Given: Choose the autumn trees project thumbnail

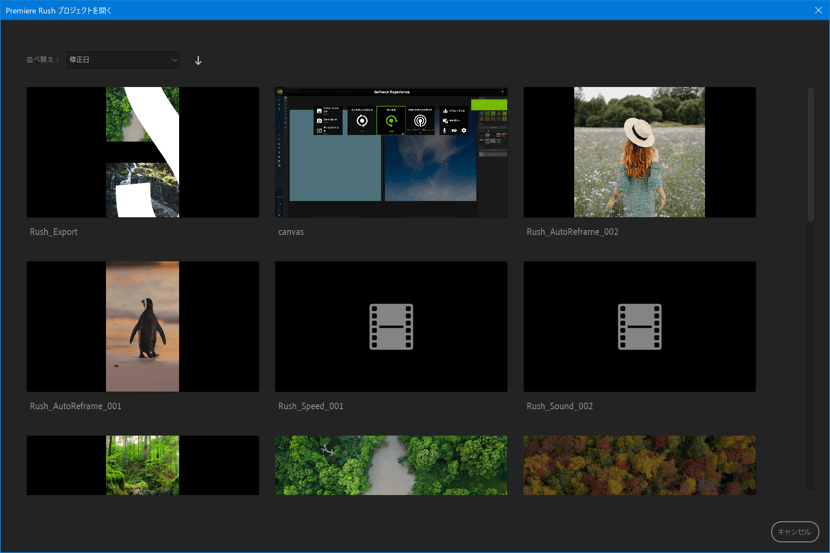Looking at the screenshot, I should tap(639, 465).
